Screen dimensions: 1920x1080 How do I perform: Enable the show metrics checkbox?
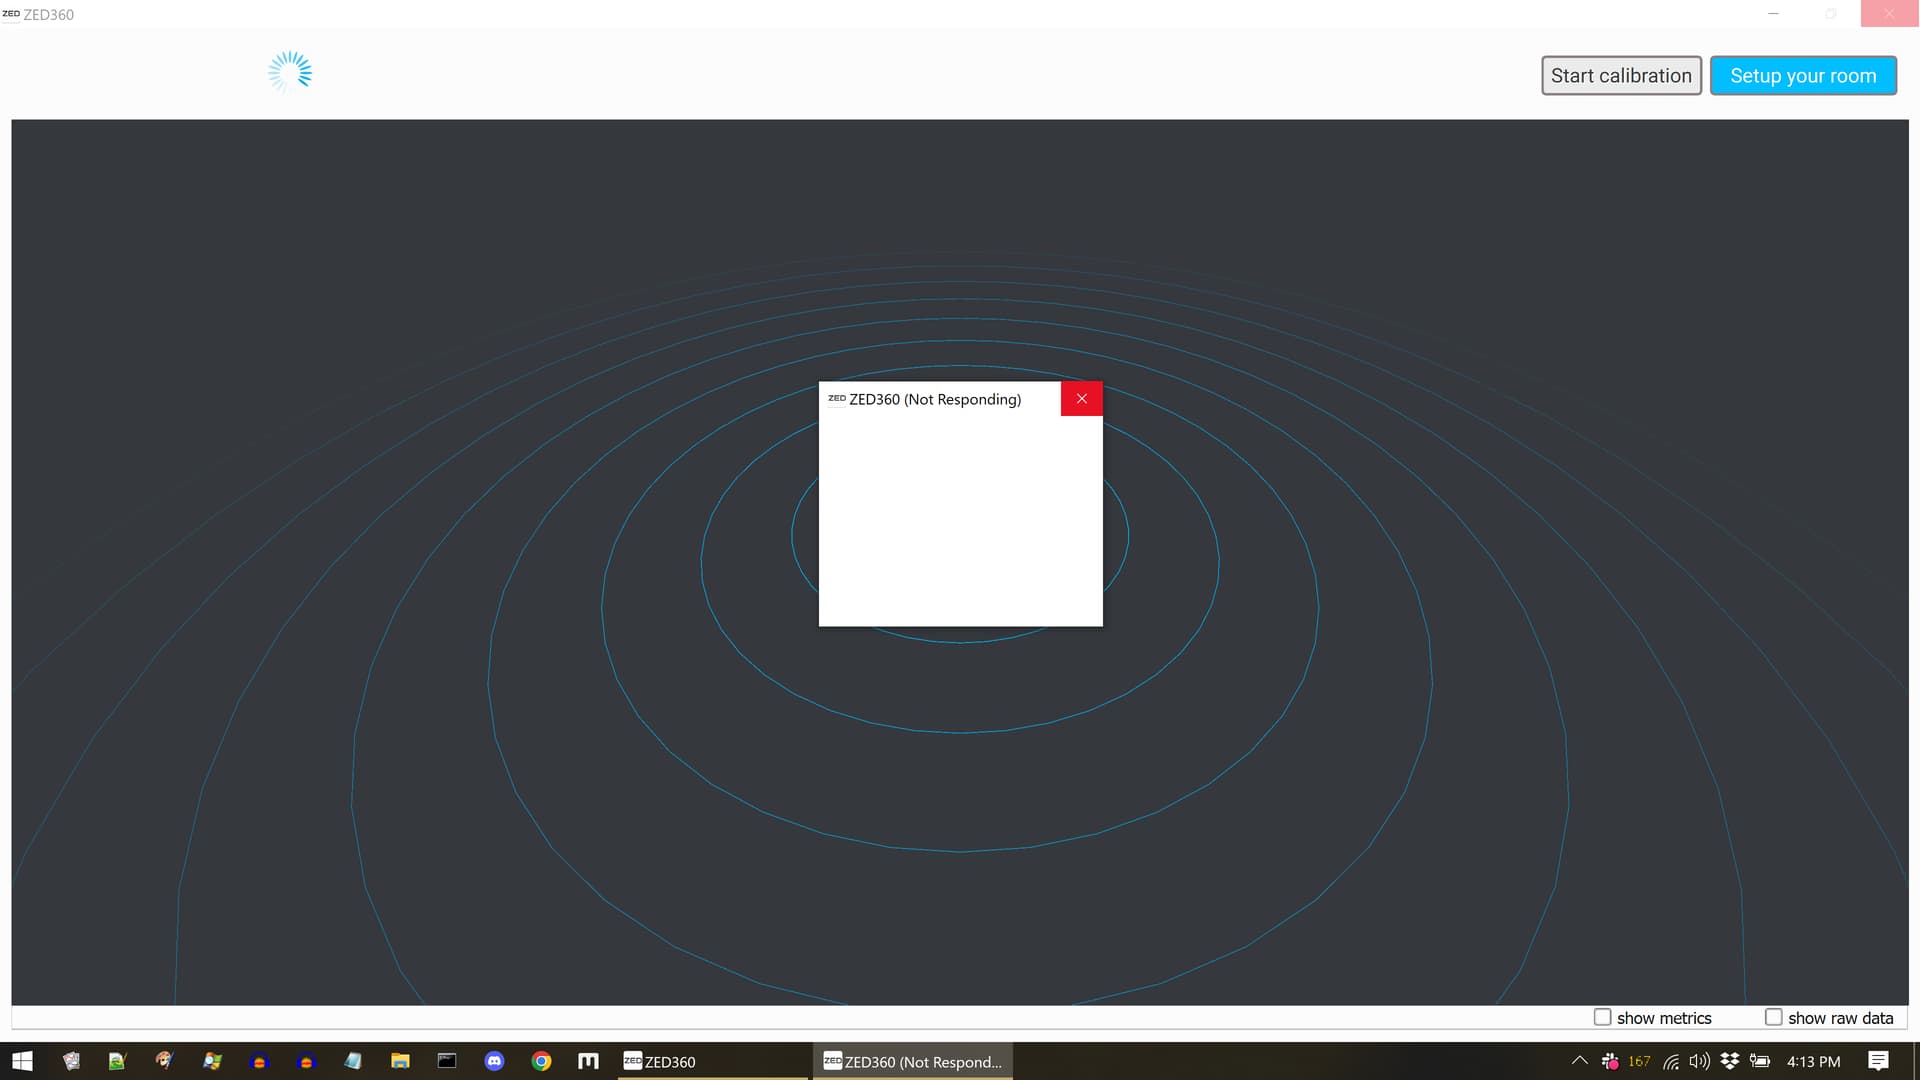coord(1602,1017)
